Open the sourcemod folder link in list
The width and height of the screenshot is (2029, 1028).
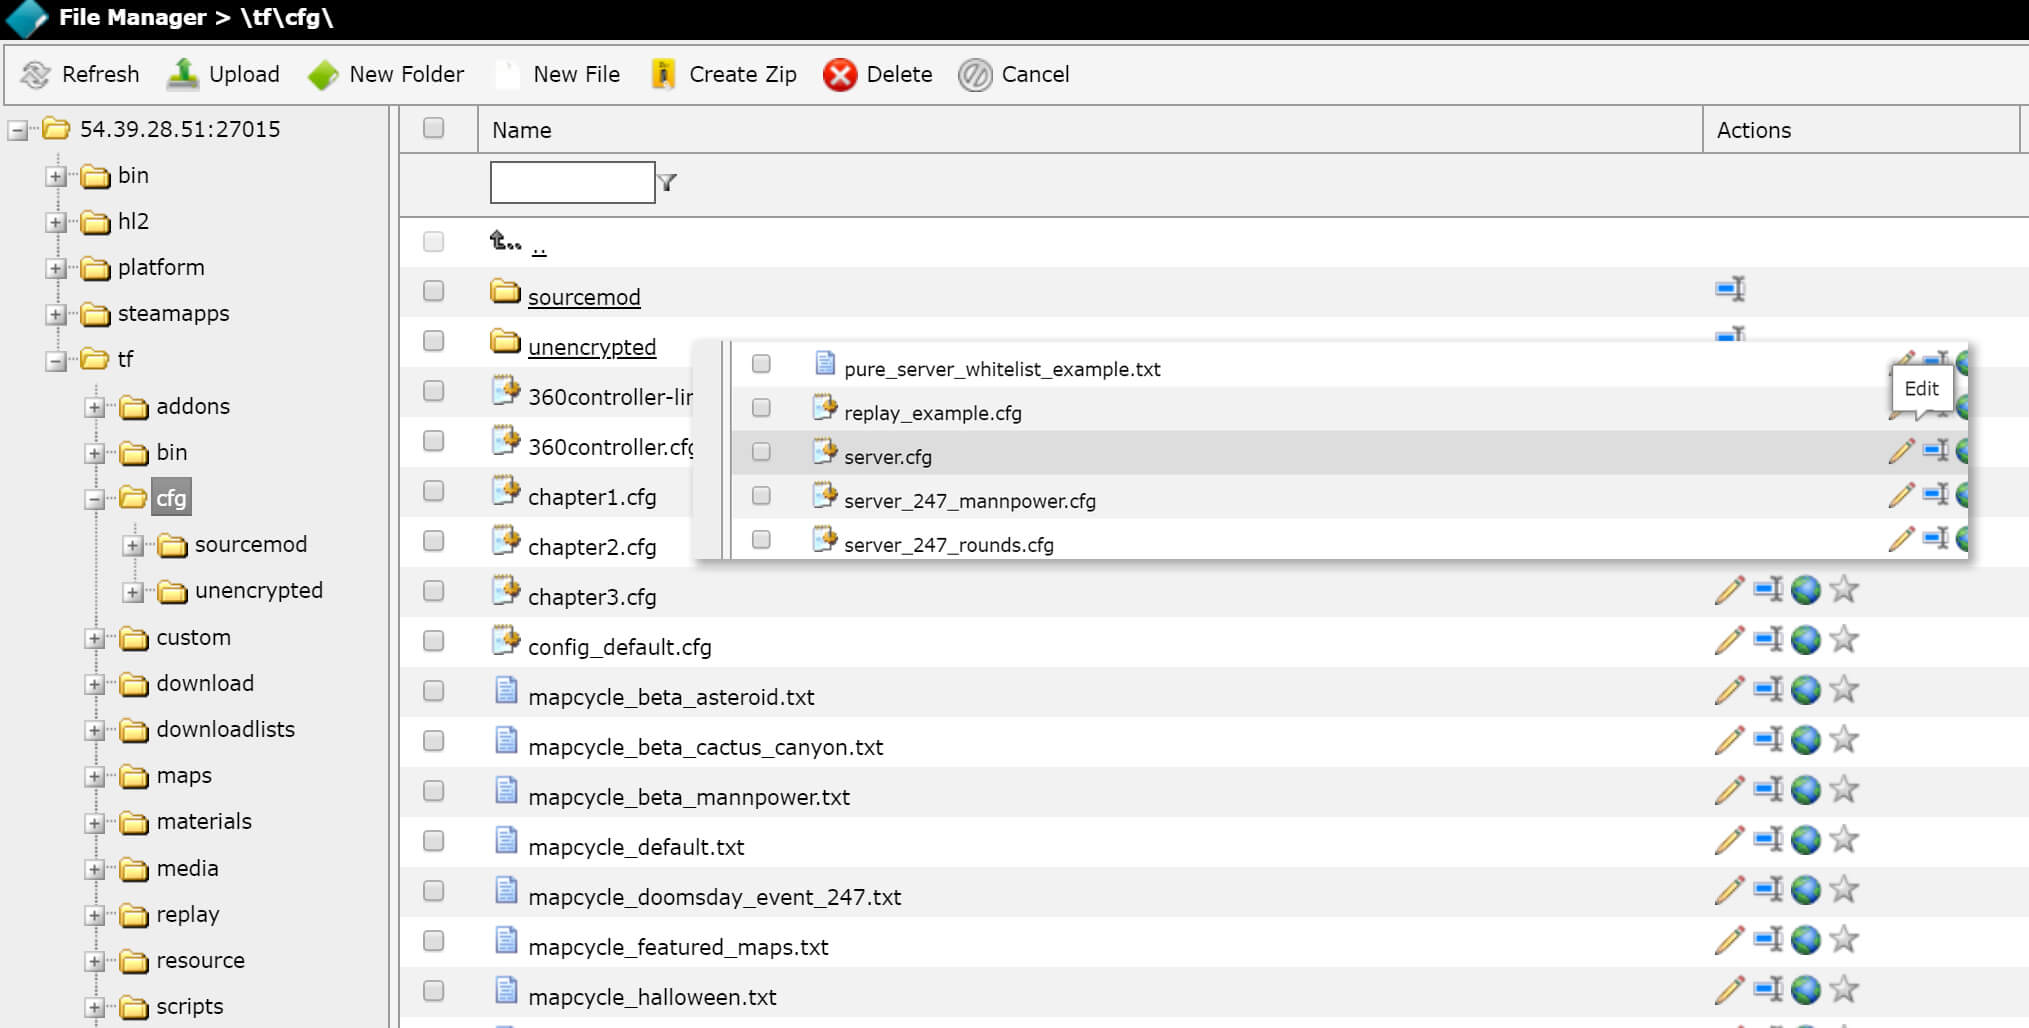pyautogui.click(x=584, y=297)
